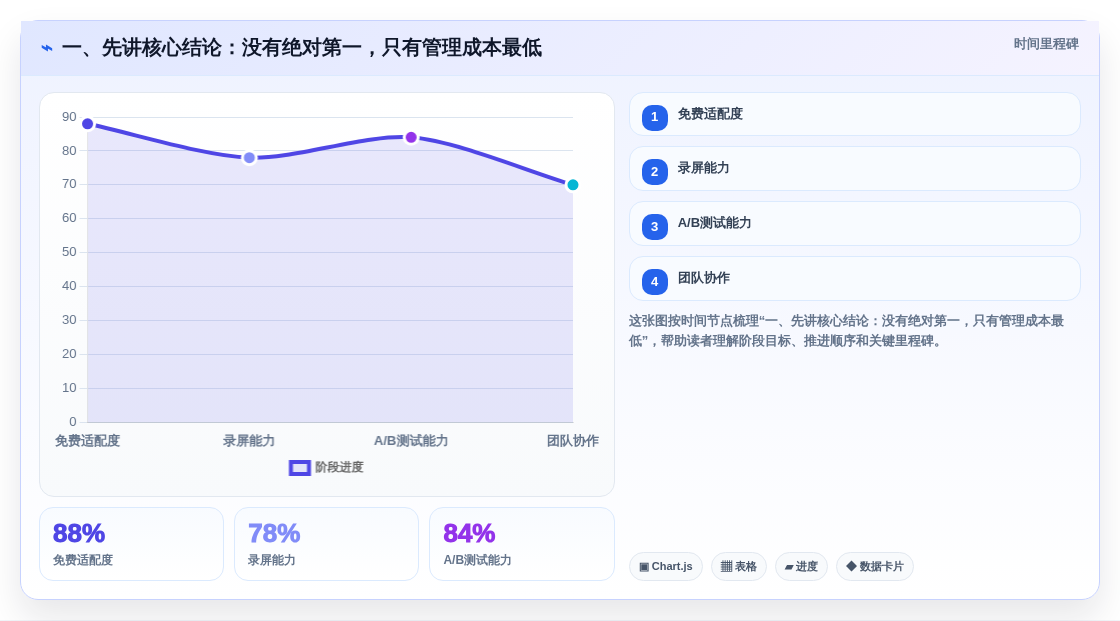Click the 录屏能力 data point on chart

pyautogui.click(x=249, y=158)
